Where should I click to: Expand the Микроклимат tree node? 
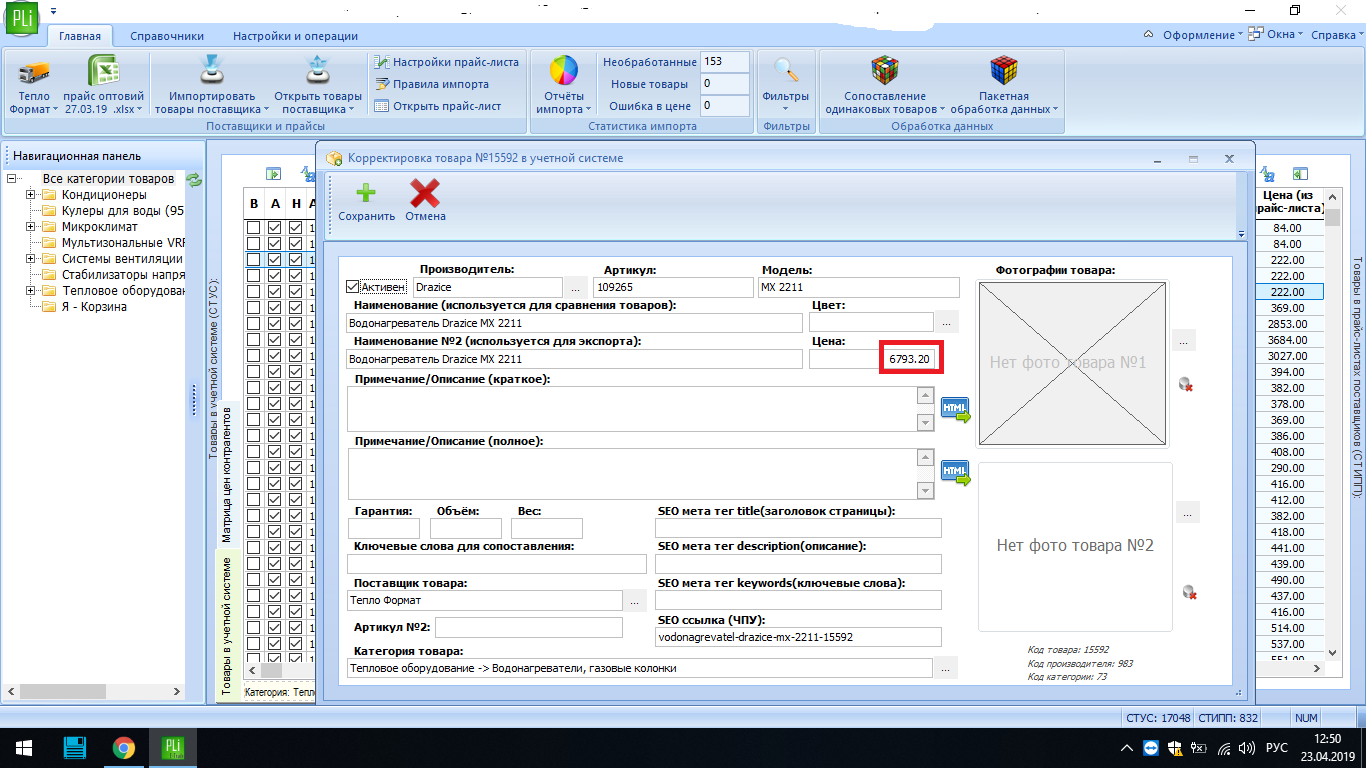(x=31, y=227)
